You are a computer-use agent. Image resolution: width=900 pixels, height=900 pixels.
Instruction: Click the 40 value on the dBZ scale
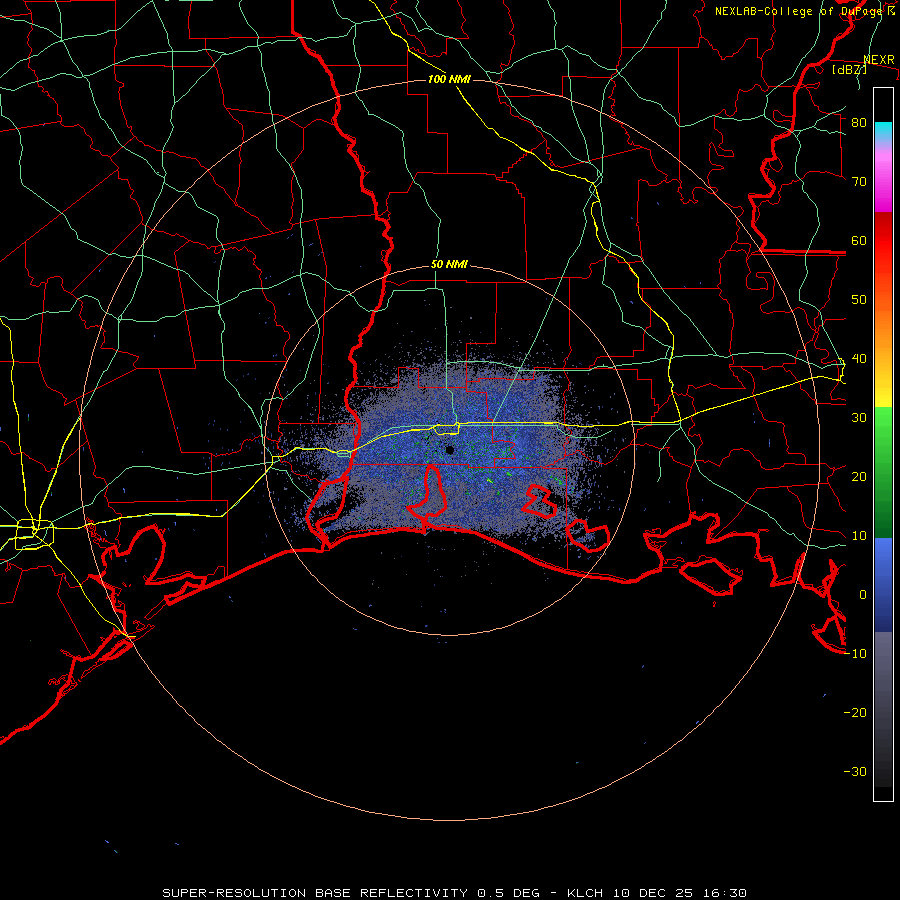(x=859, y=359)
